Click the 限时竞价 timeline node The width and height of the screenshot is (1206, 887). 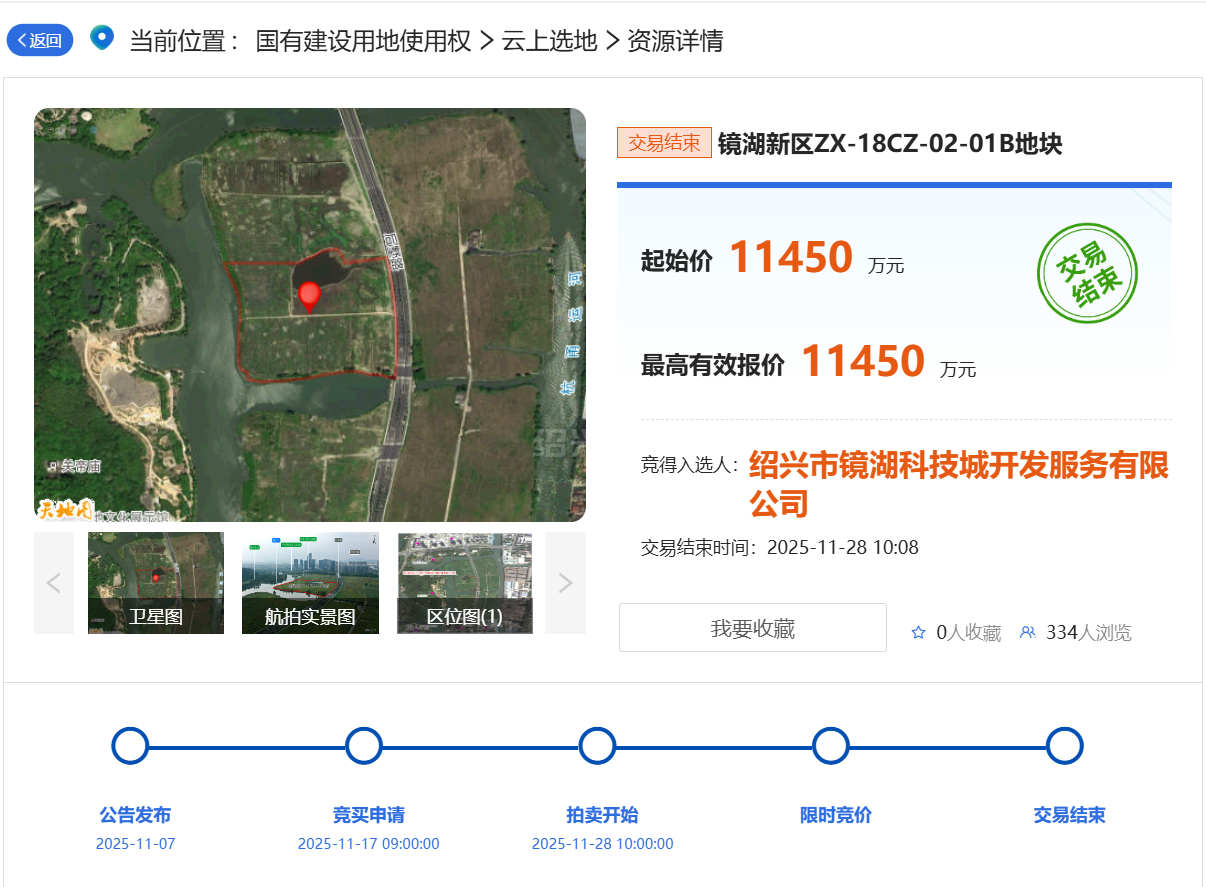tap(831, 746)
